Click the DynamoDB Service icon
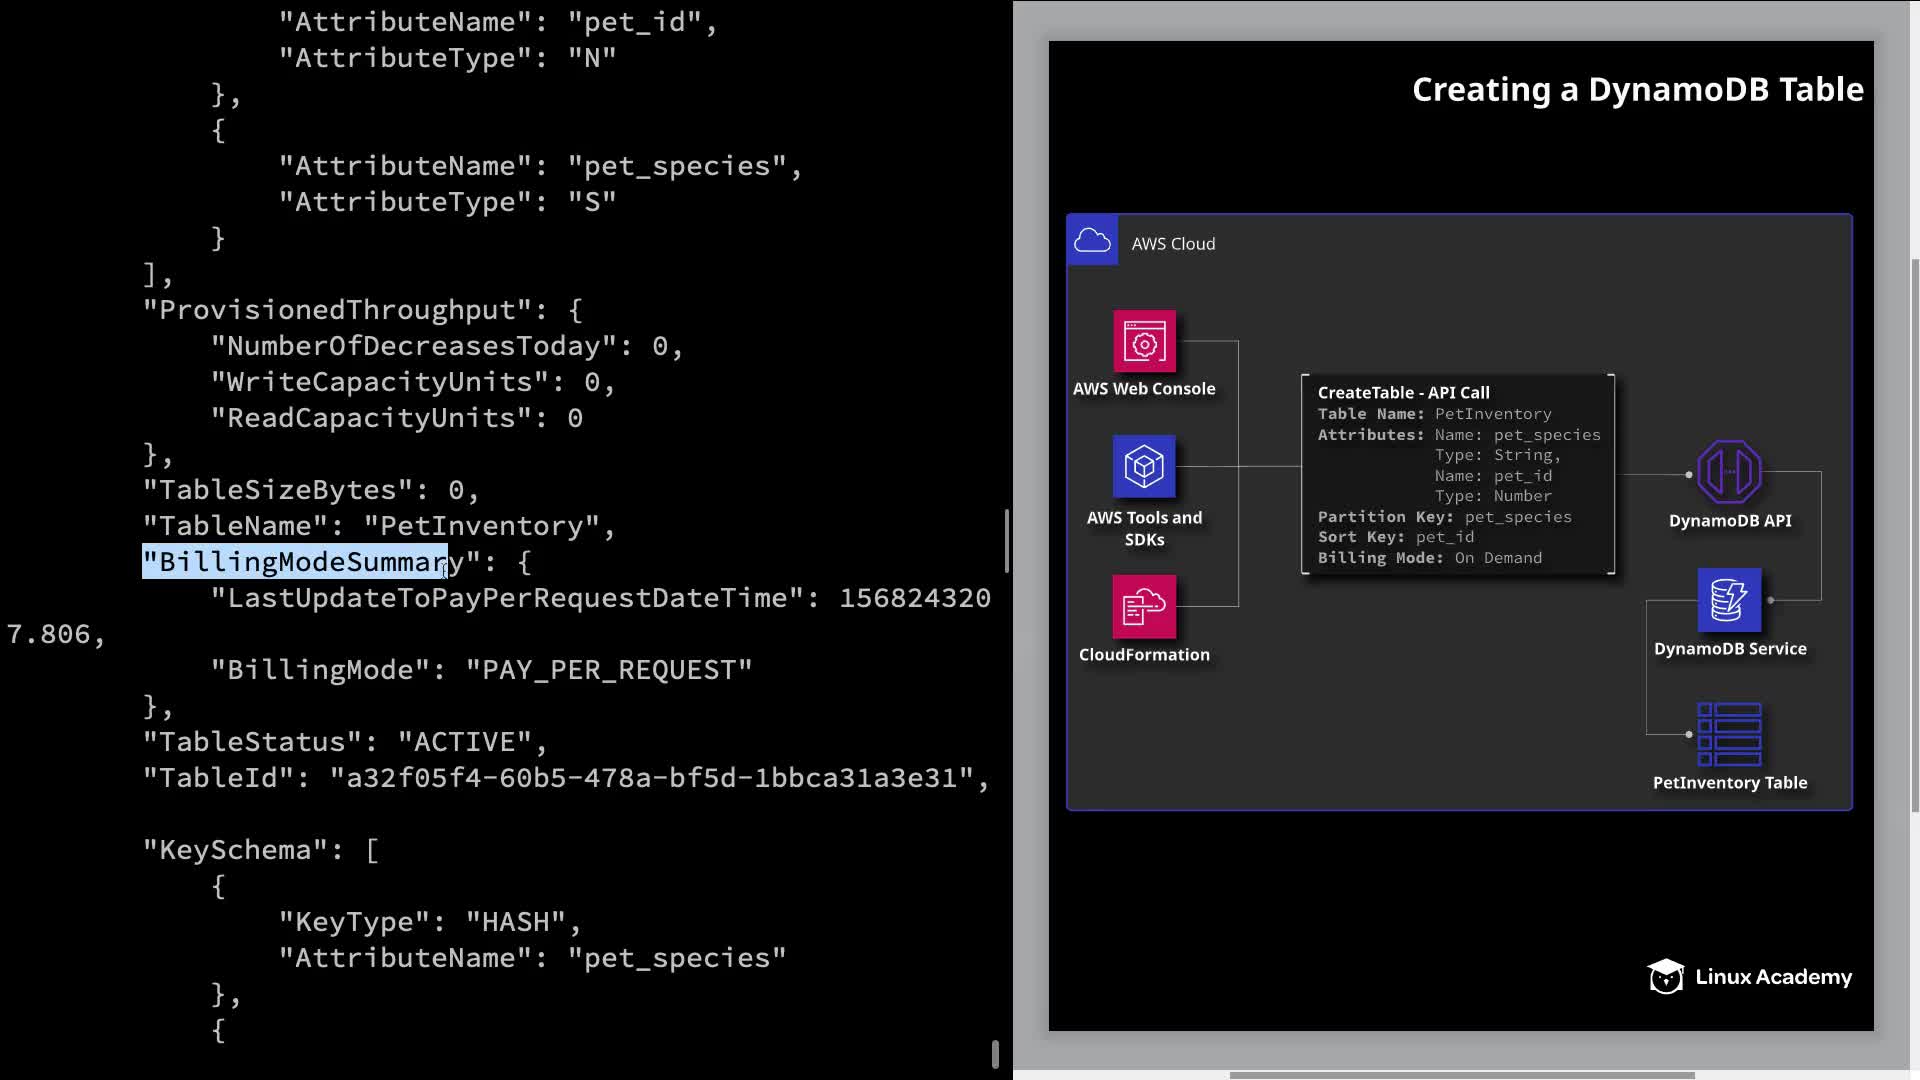The width and height of the screenshot is (1920, 1080). pos(1729,600)
